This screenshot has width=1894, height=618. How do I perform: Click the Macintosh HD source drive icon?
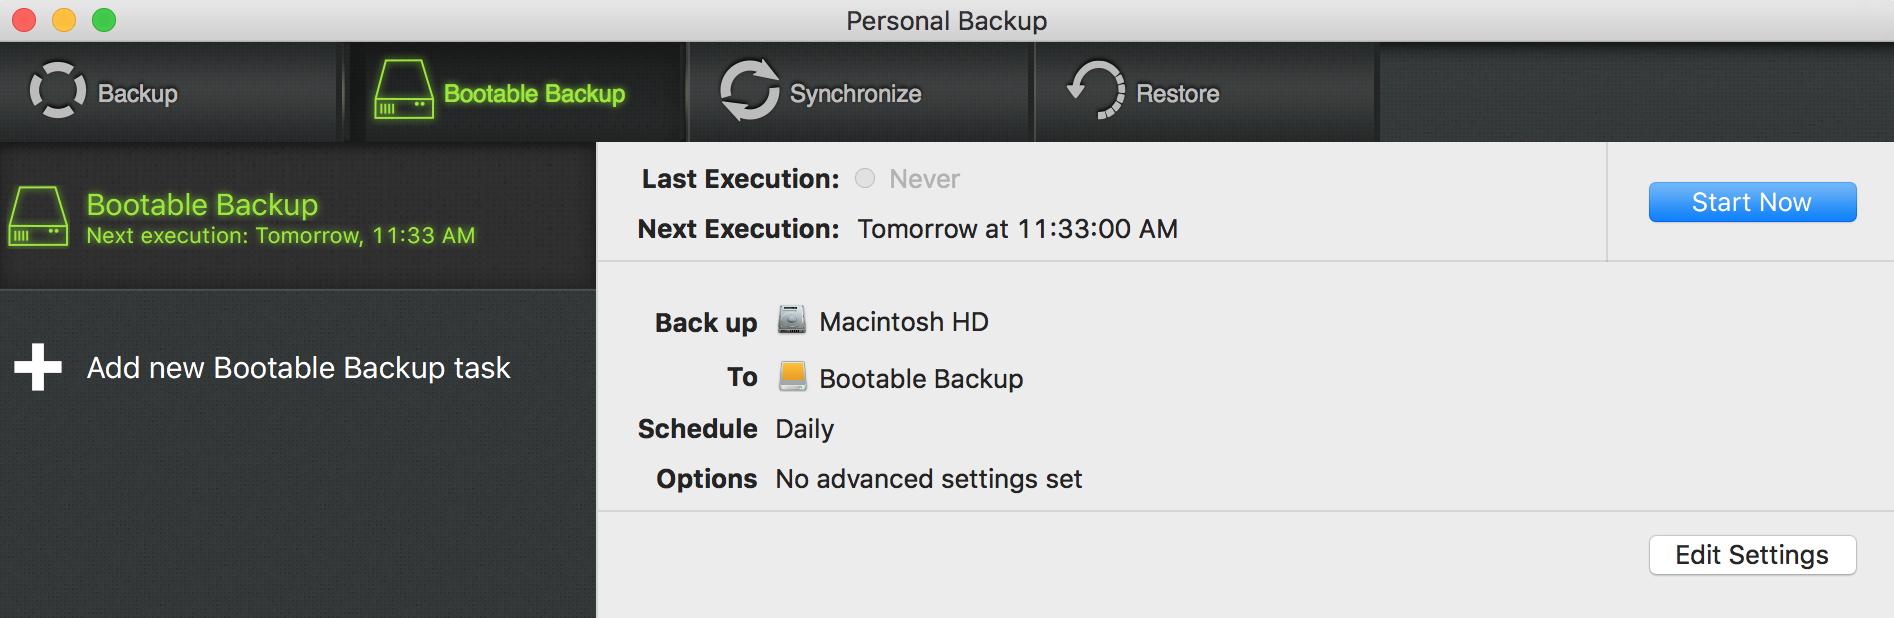point(792,320)
